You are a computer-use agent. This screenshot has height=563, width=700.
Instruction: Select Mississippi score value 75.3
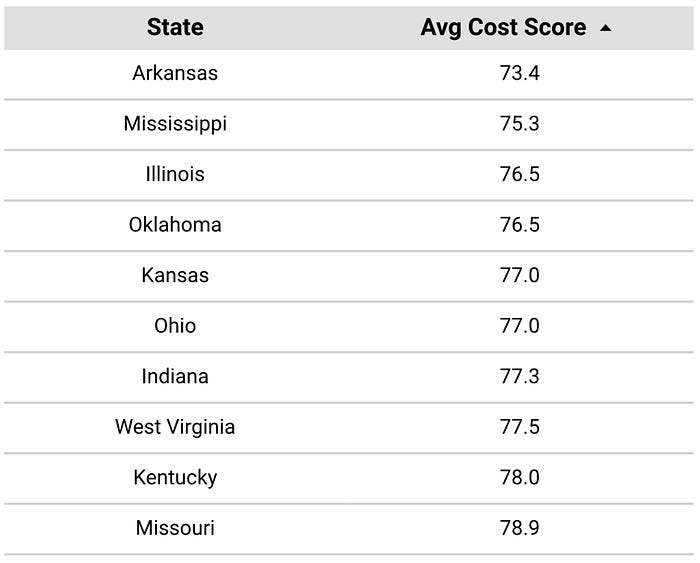[x=519, y=124]
